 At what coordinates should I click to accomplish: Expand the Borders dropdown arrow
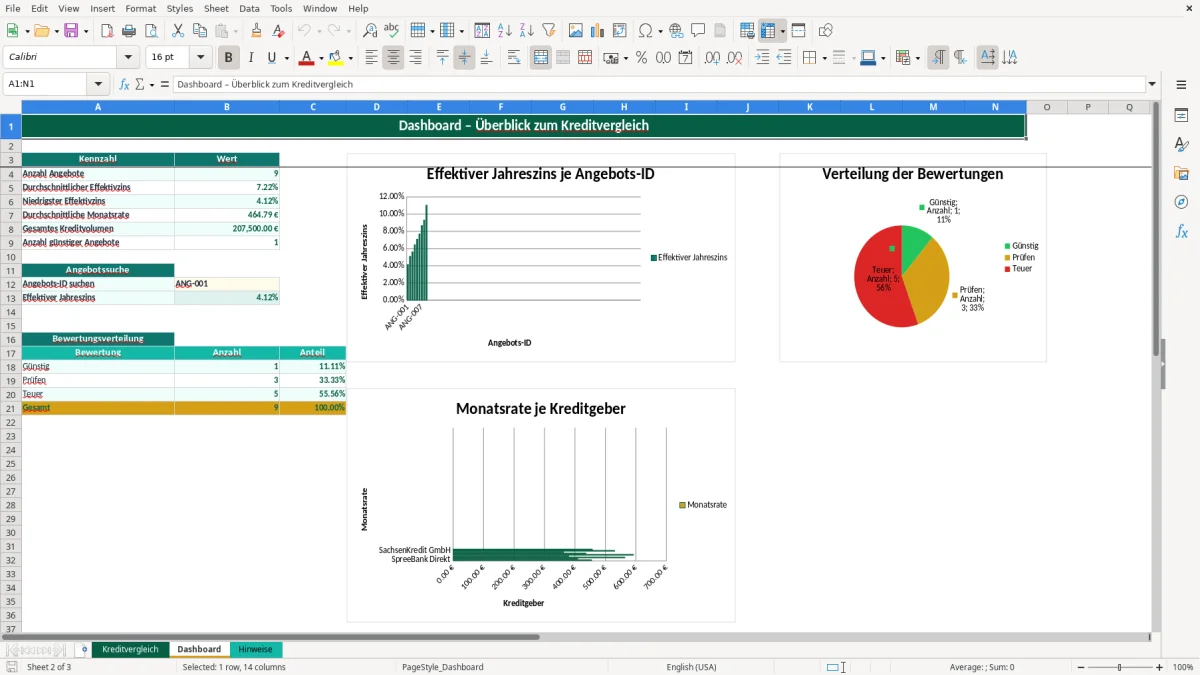click(823, 58)
